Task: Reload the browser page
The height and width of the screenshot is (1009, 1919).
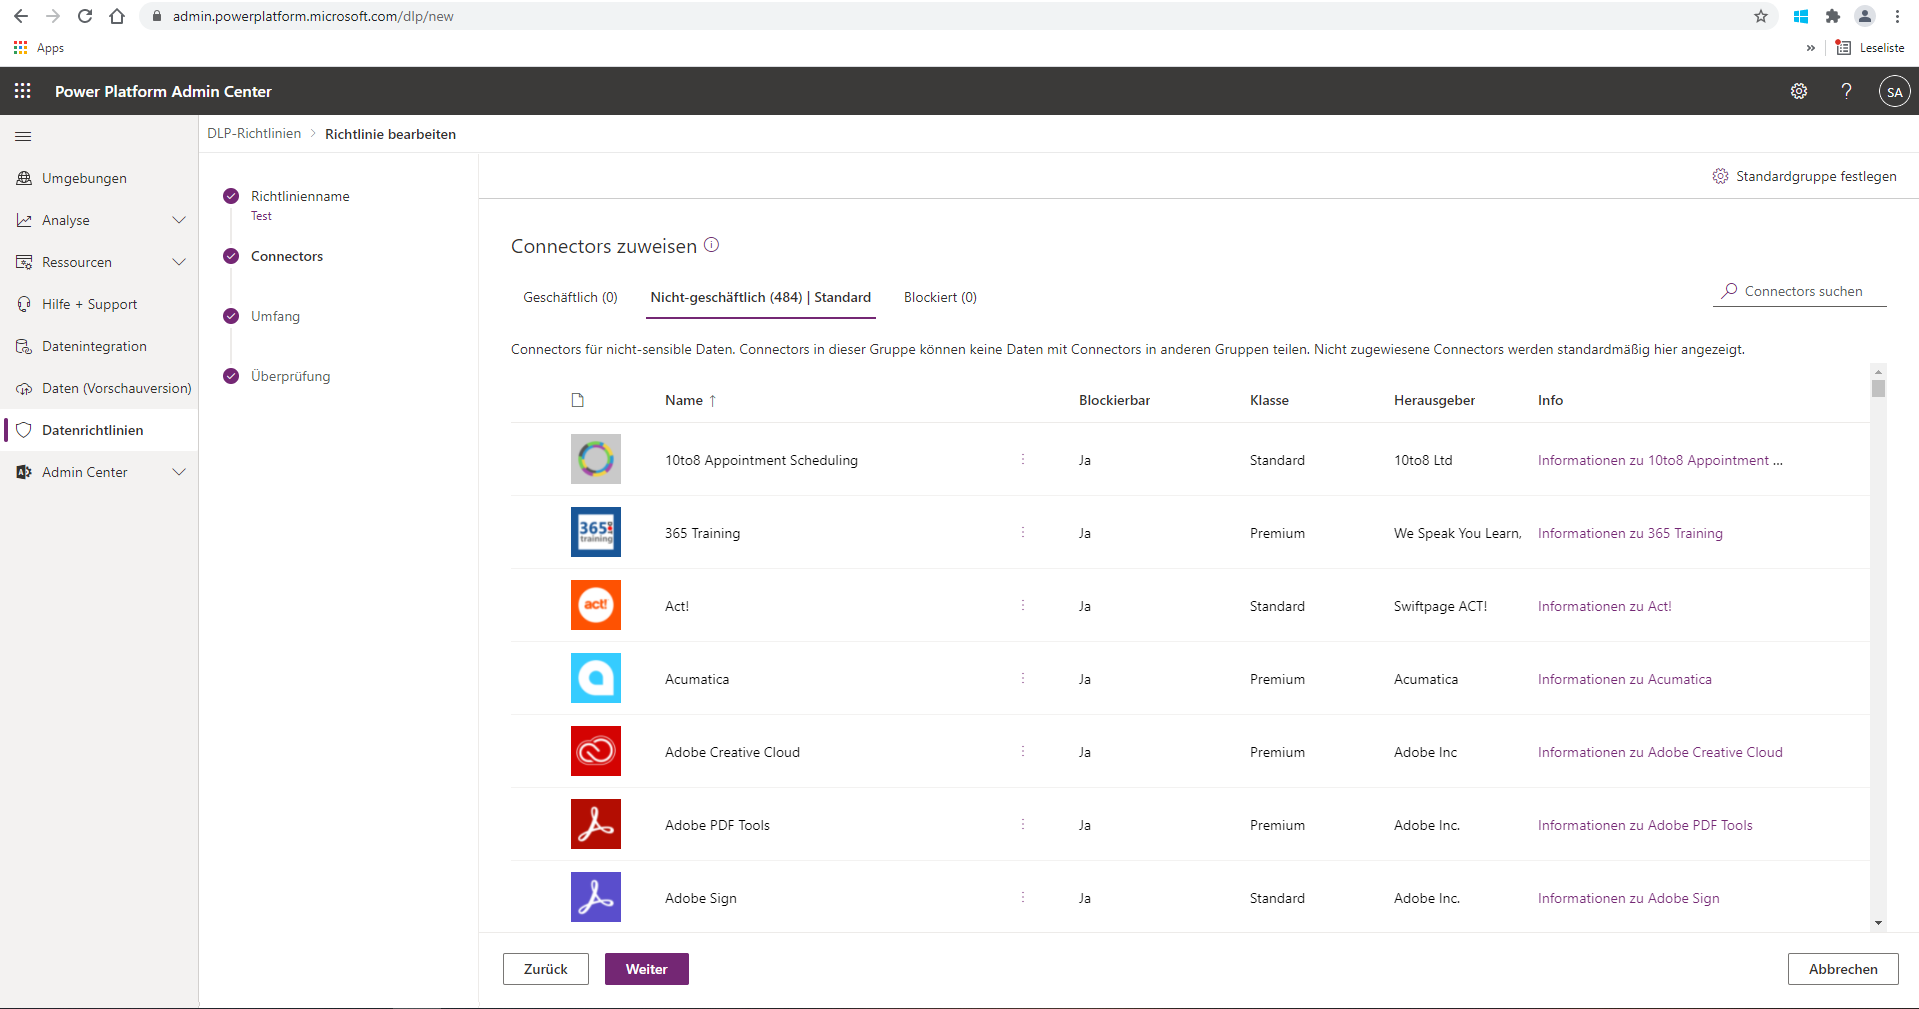Action: [85, 16]
